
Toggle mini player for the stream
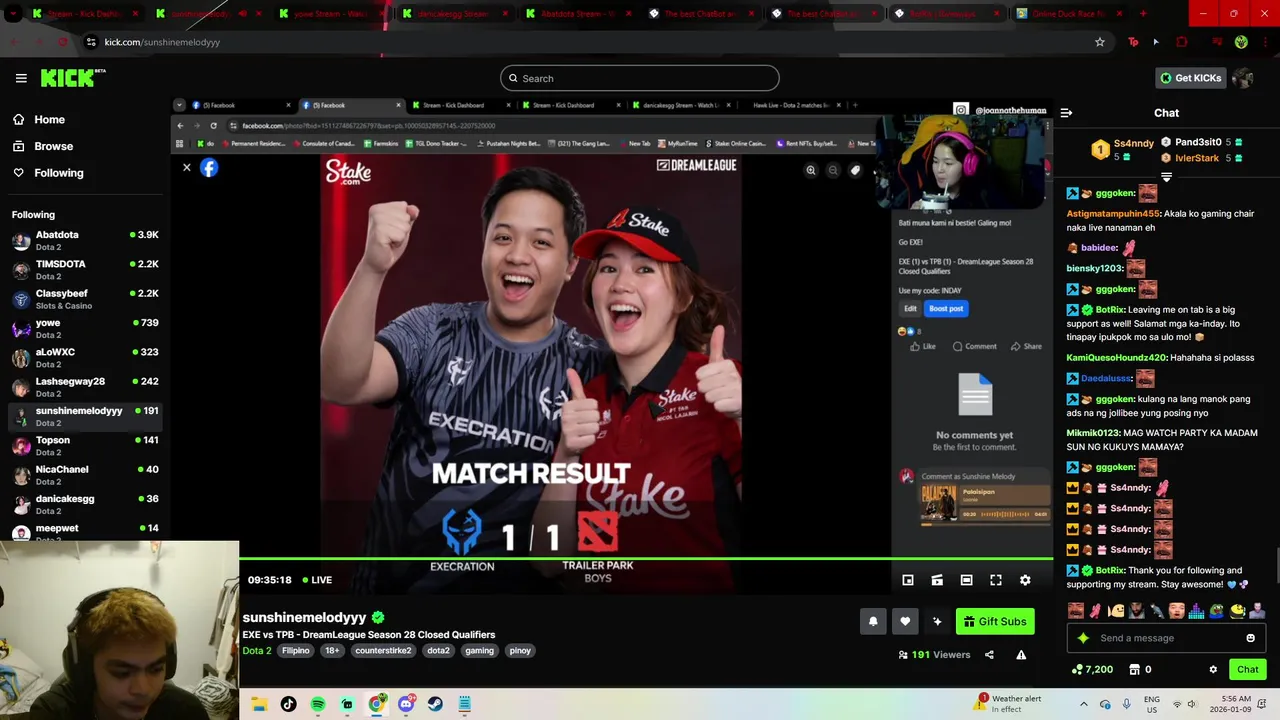[x=908, y=580]
